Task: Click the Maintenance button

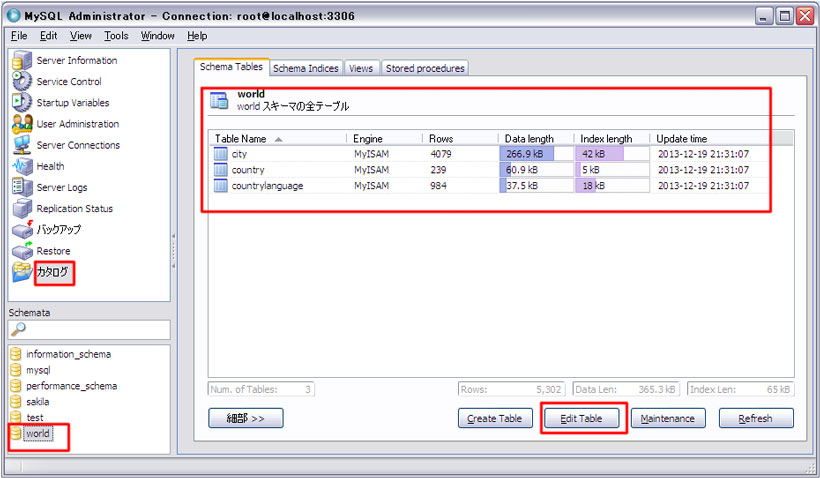Action: point(668,418)
